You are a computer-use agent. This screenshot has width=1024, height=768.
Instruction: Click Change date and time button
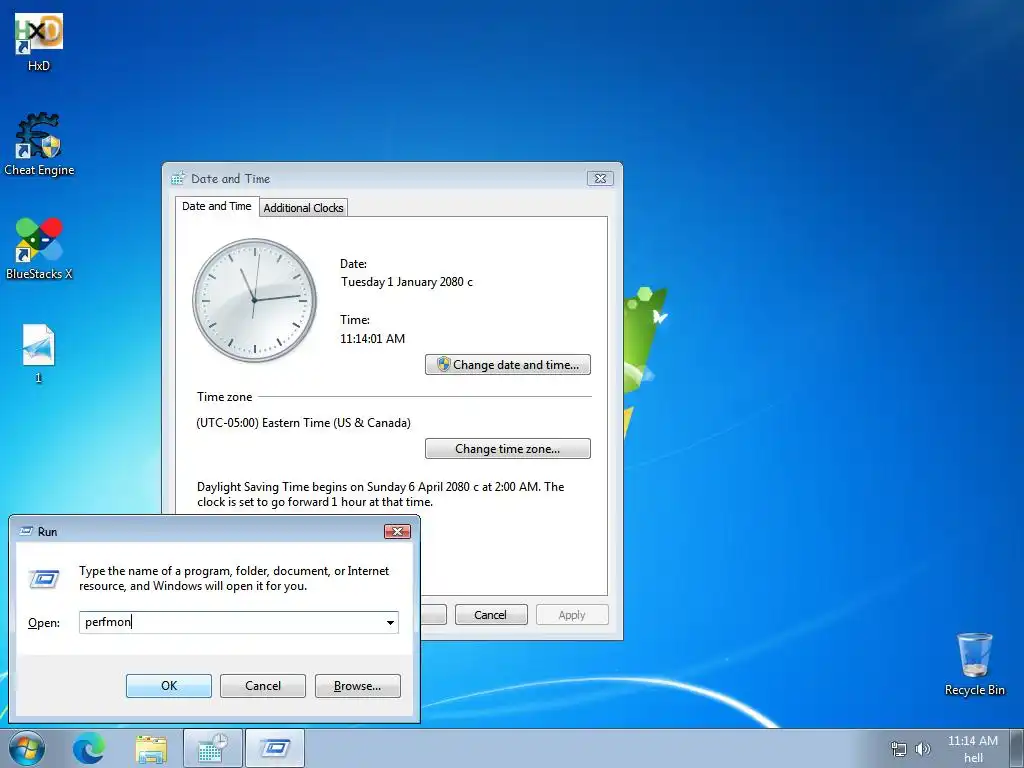coord(507,364)
